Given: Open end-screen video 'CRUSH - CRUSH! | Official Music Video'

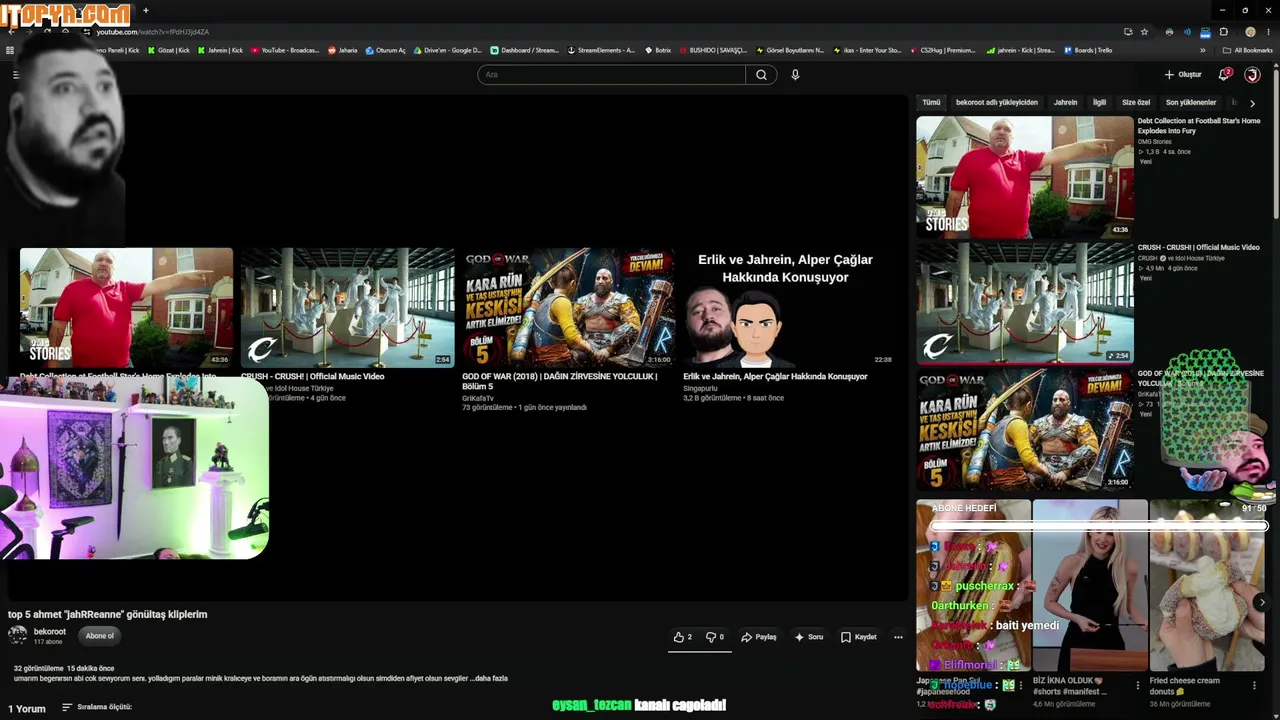Looking at the screenshot, I should pos(347,308).
